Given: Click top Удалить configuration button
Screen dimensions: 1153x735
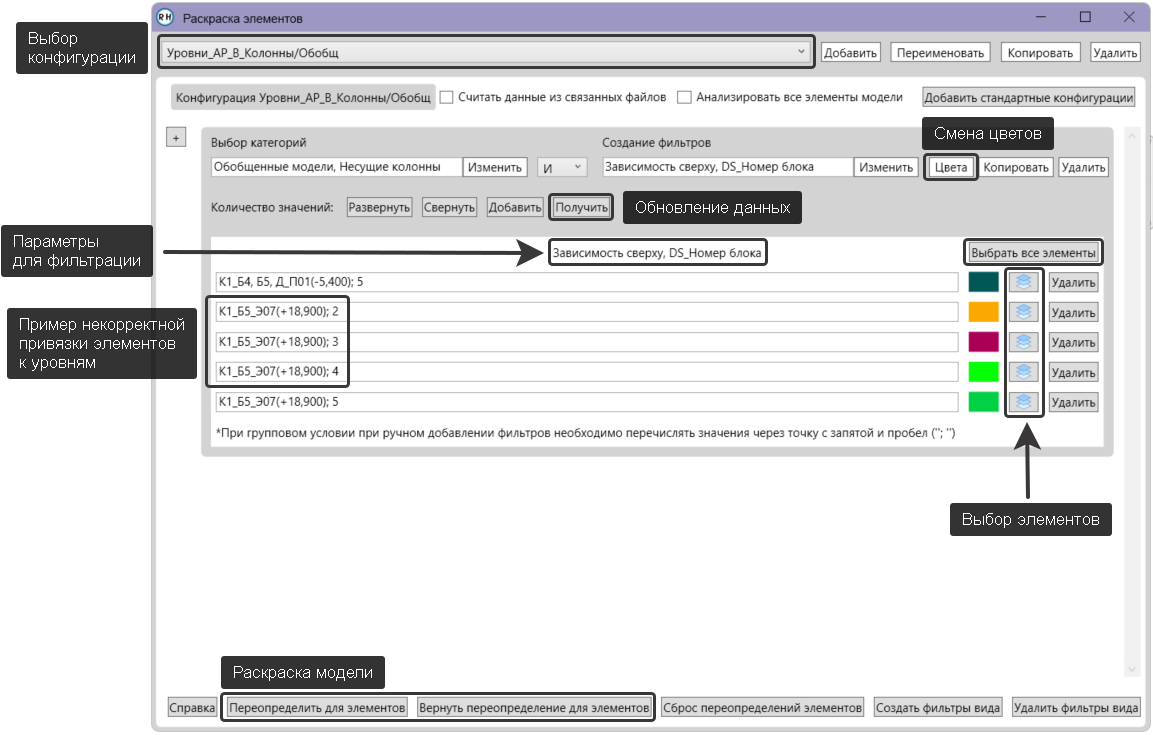Looking at the screenshot, I should [x=1115, y=52].
